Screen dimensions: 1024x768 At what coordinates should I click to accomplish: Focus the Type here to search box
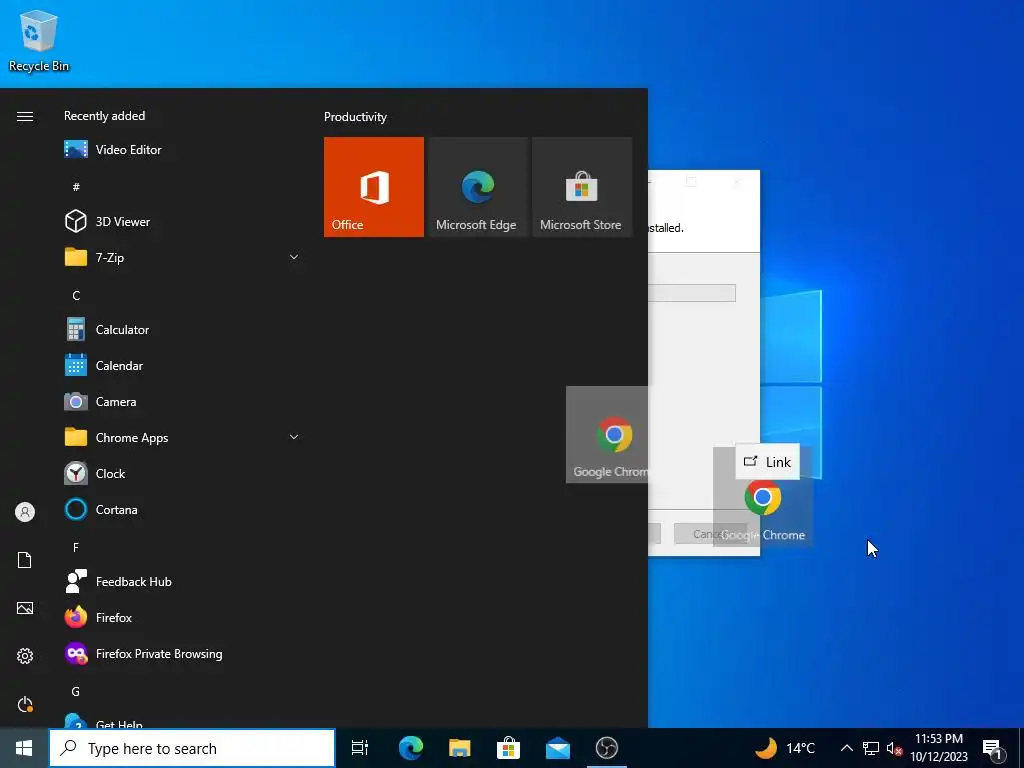[x=192, y=748]
